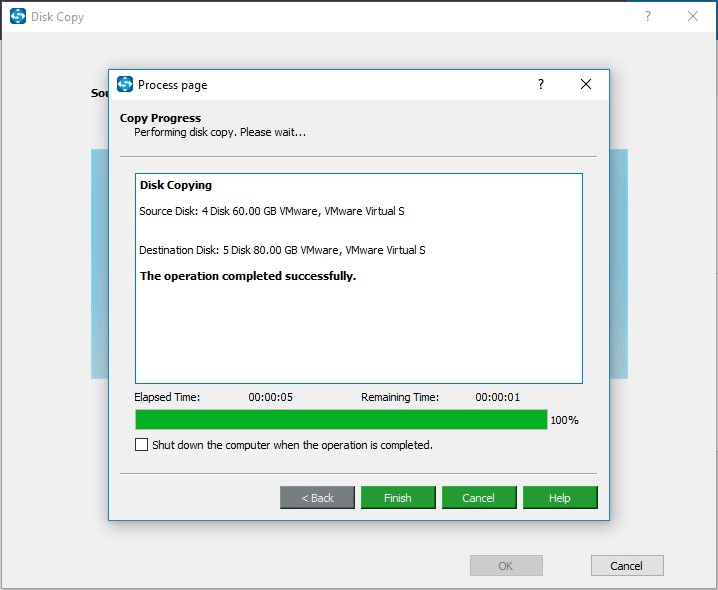Close the Disk Copy window with X
Image resolution: width=718 pixels, height=590 pixels.
(693, 17)
